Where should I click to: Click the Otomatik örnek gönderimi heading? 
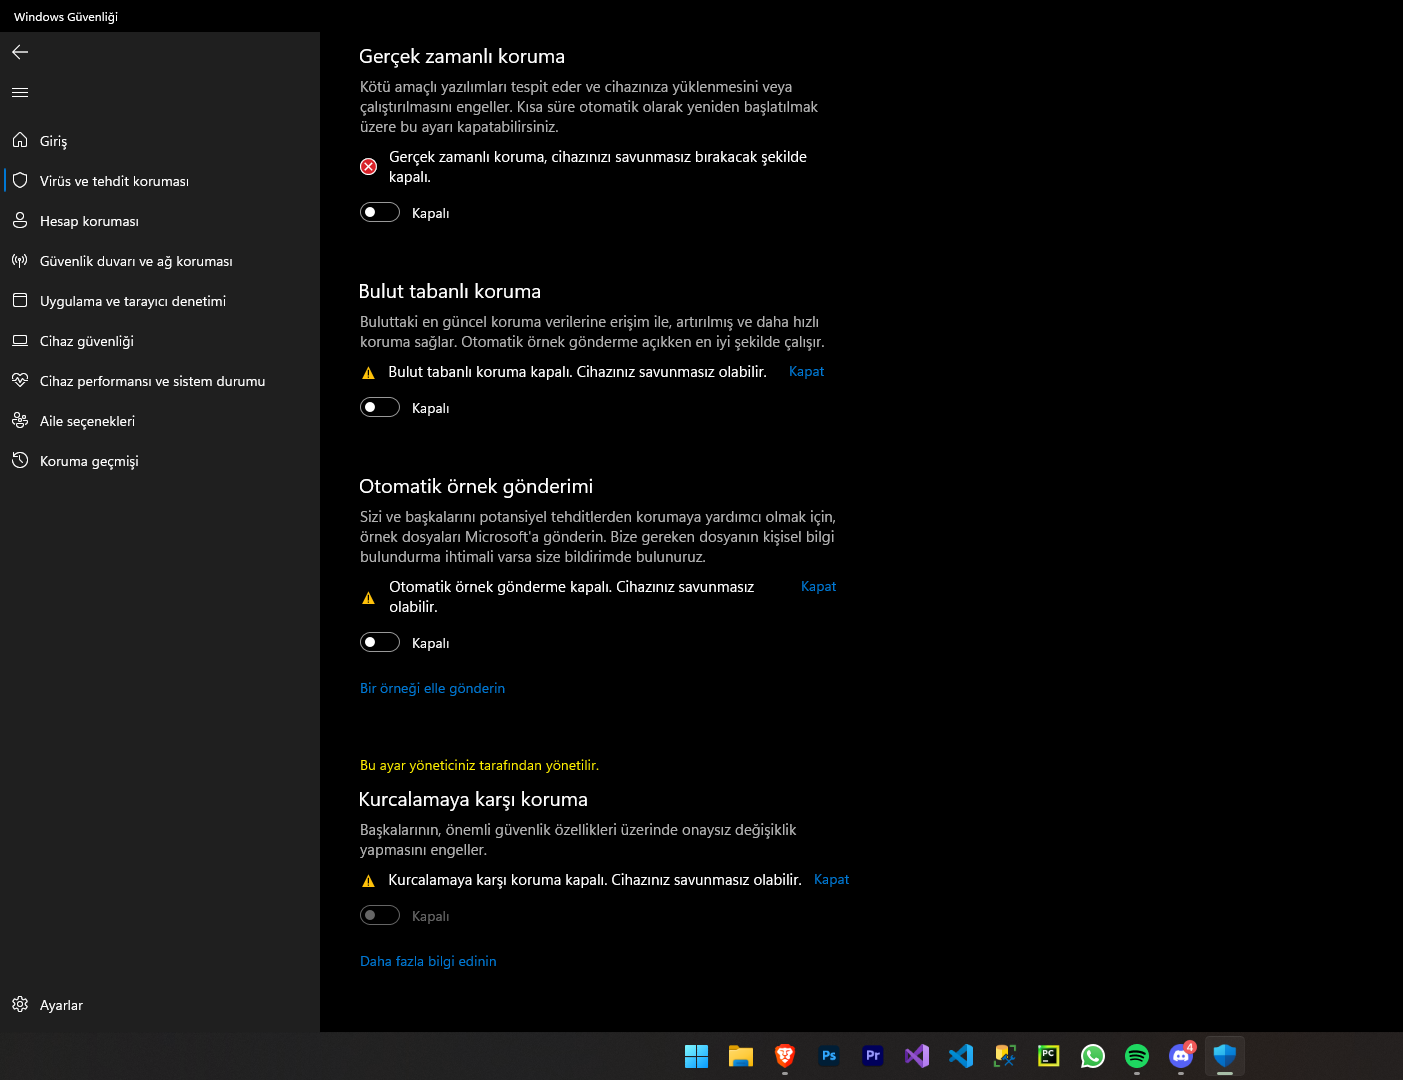(476, 486)
